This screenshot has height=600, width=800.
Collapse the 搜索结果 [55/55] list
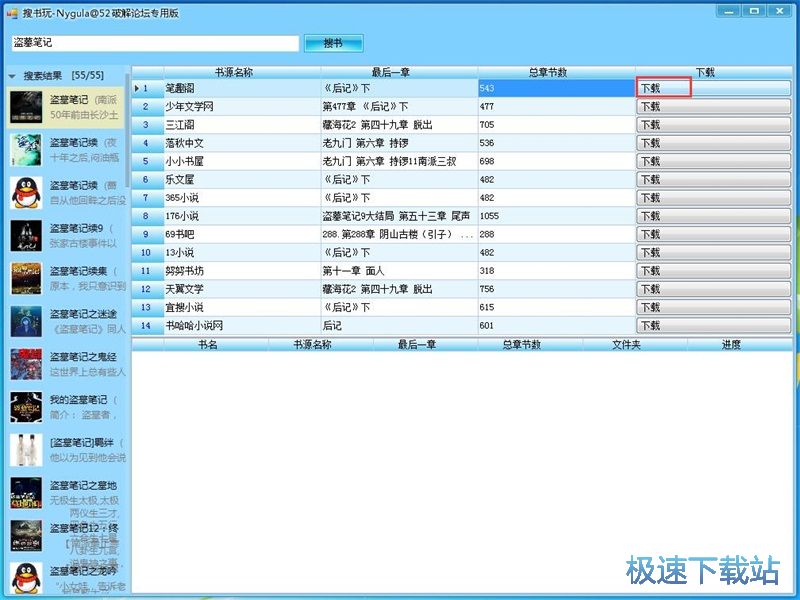(x=12, y=75)
